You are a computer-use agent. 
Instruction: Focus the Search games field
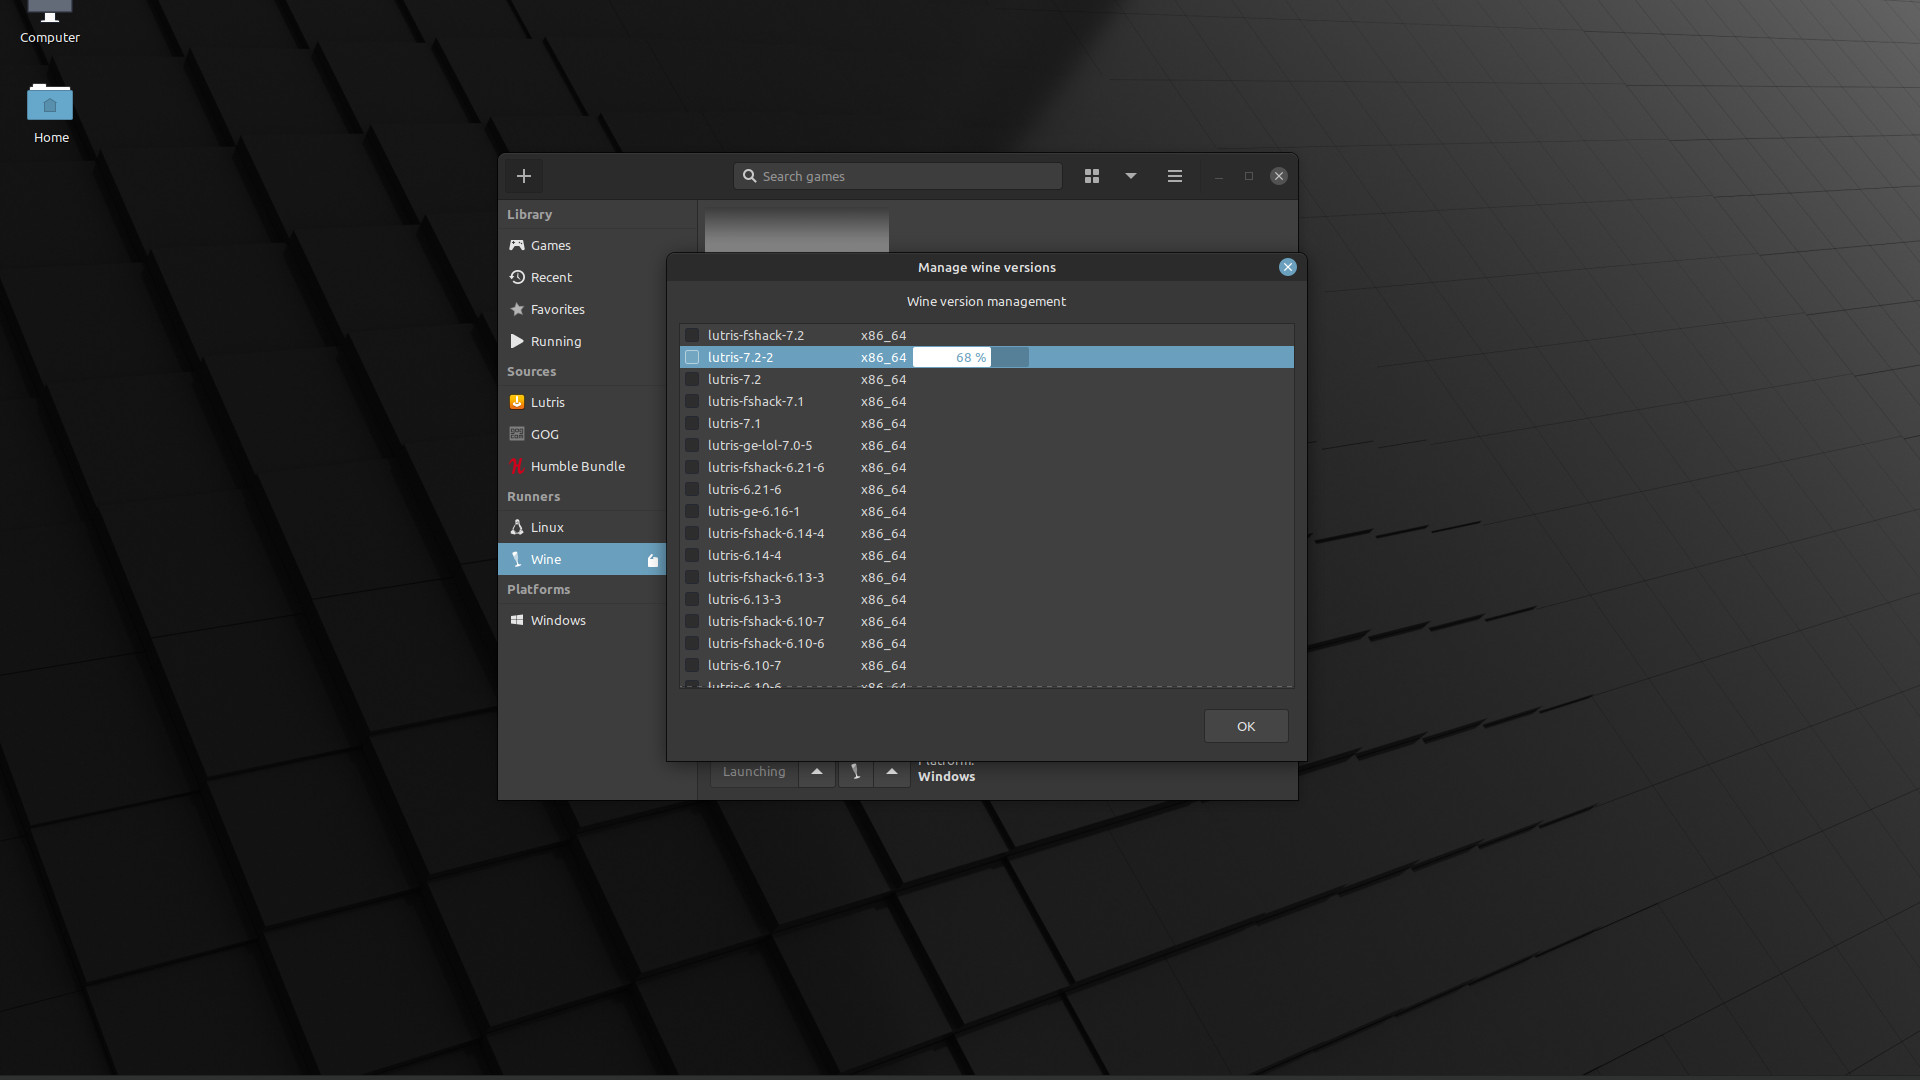(x=897, y=176)
